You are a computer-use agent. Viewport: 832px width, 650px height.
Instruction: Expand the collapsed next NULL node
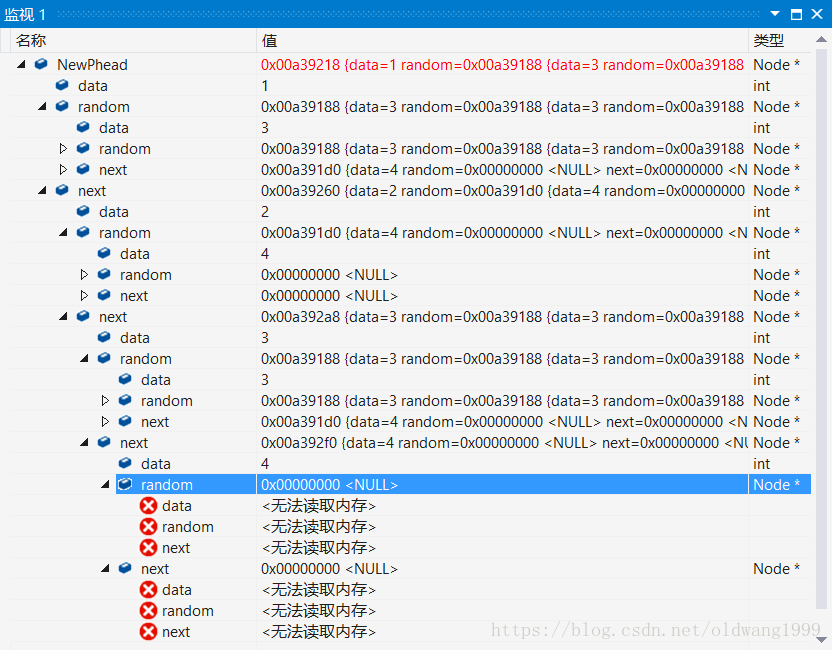84,296
